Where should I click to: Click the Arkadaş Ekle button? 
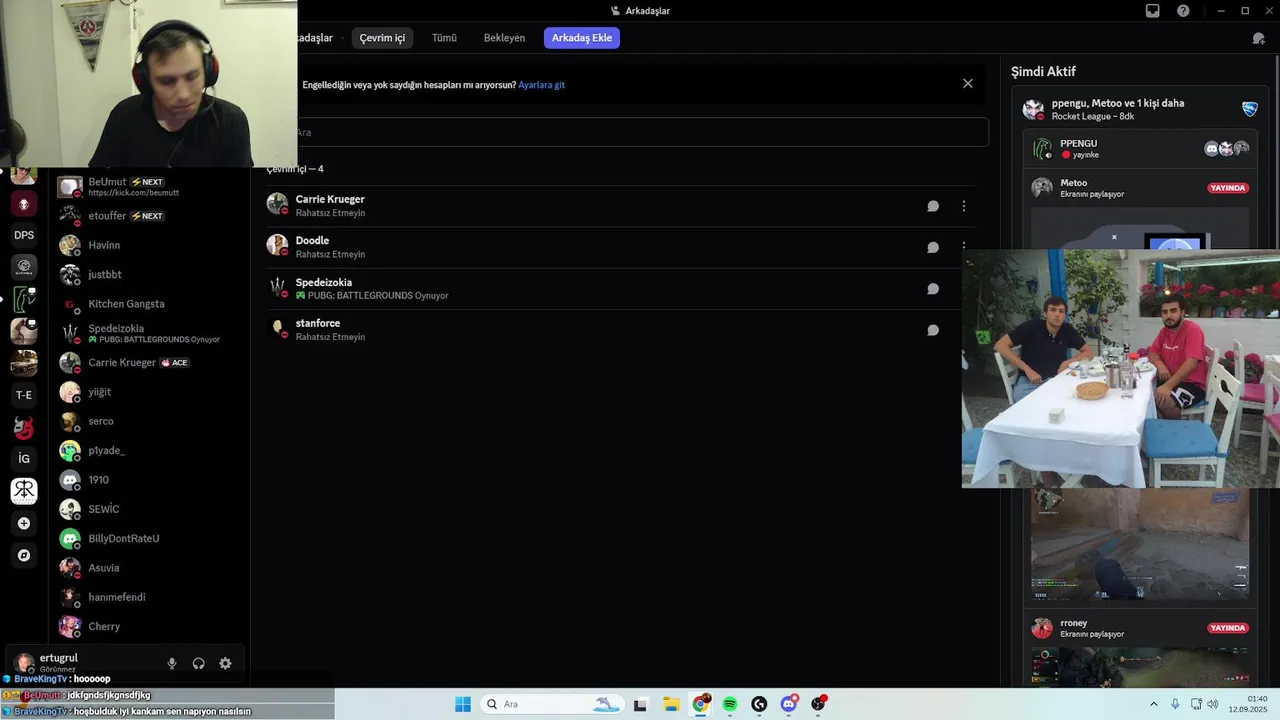click(582, 38)
